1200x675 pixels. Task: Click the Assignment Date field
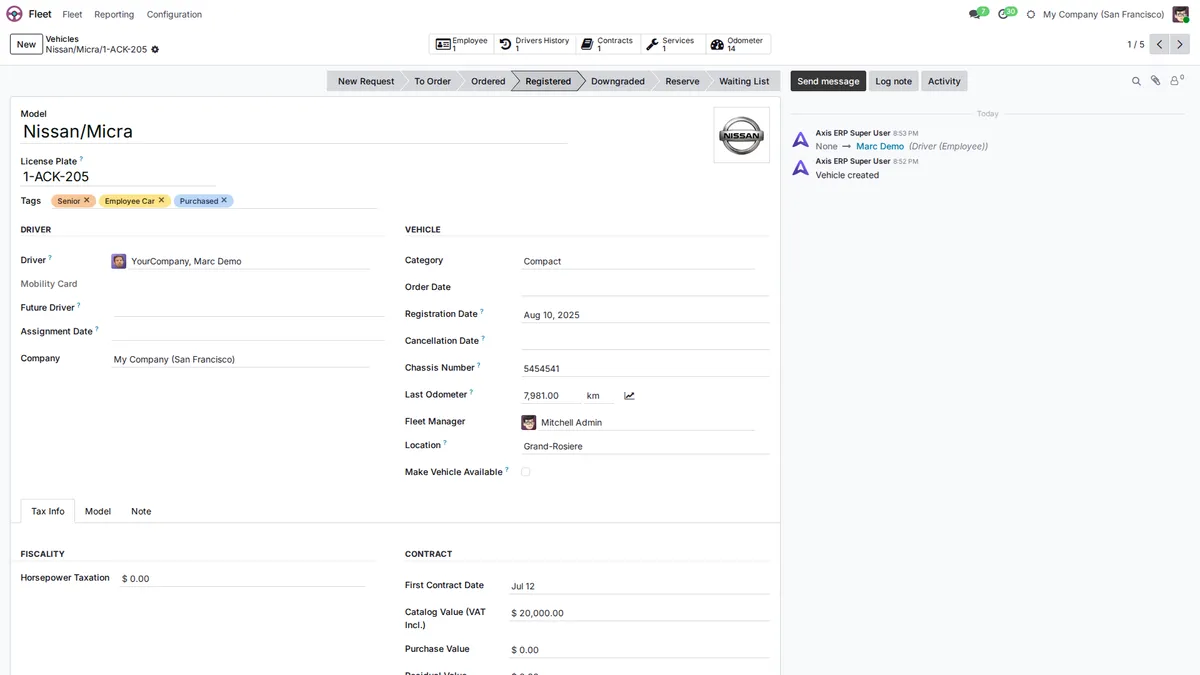tap(248, 331)
